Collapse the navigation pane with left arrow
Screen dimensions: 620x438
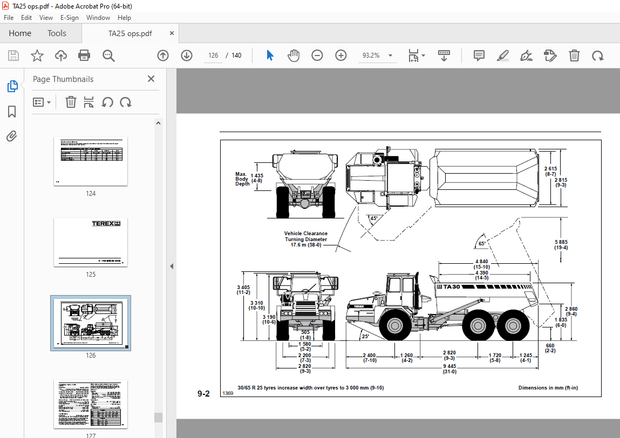coord(172,266)
